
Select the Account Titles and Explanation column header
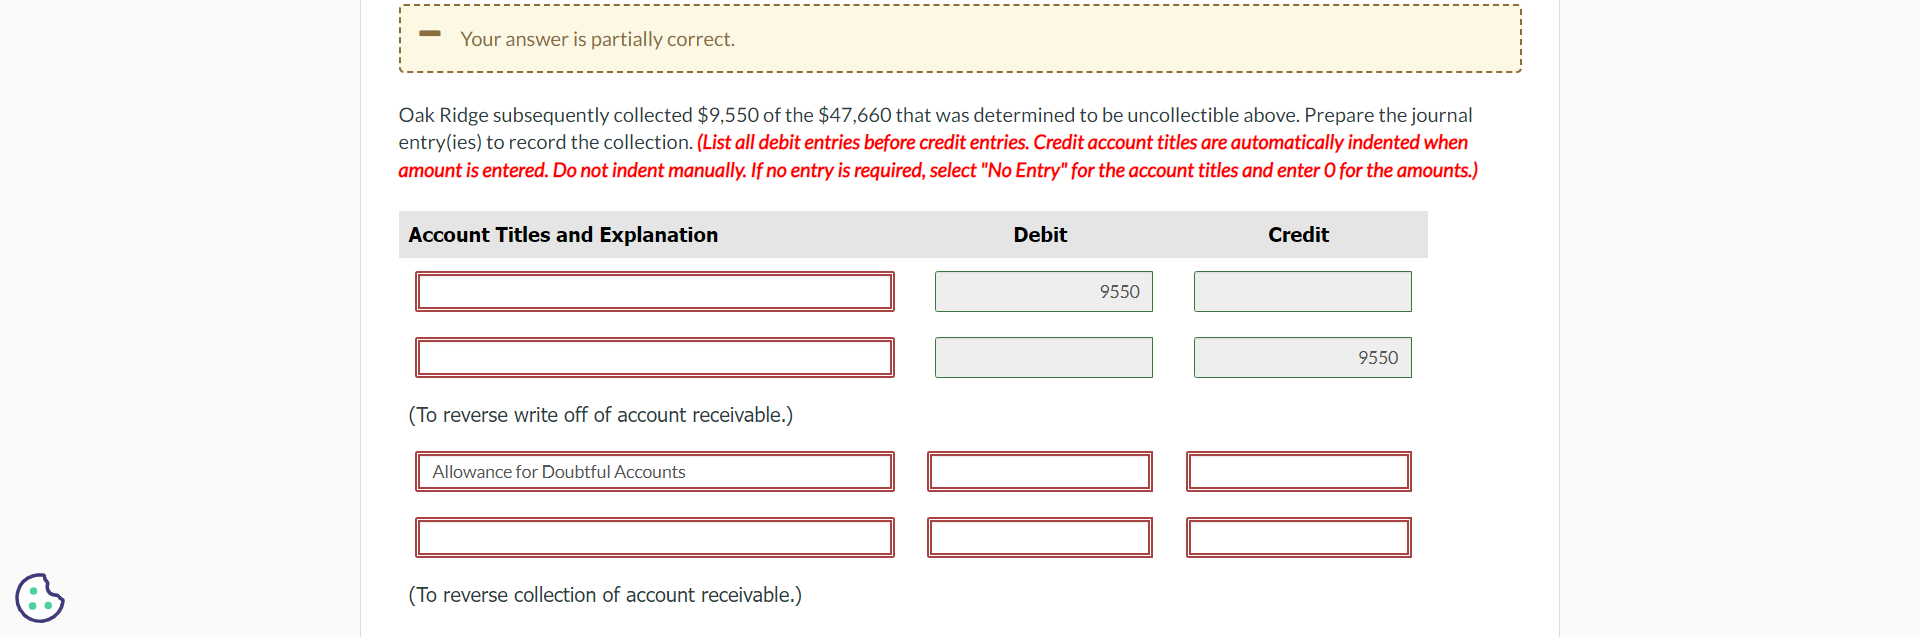[x=563, y=234]
